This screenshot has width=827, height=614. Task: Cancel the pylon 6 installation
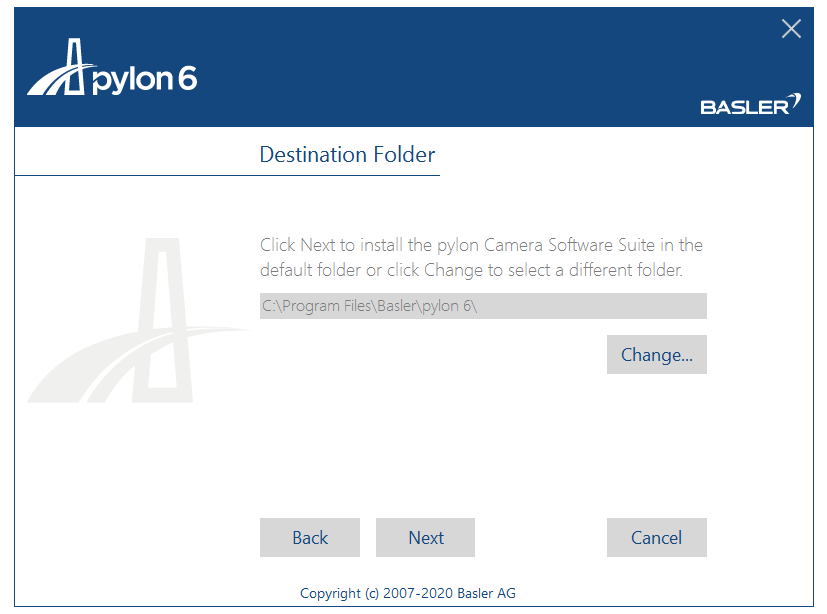(656, 537)
